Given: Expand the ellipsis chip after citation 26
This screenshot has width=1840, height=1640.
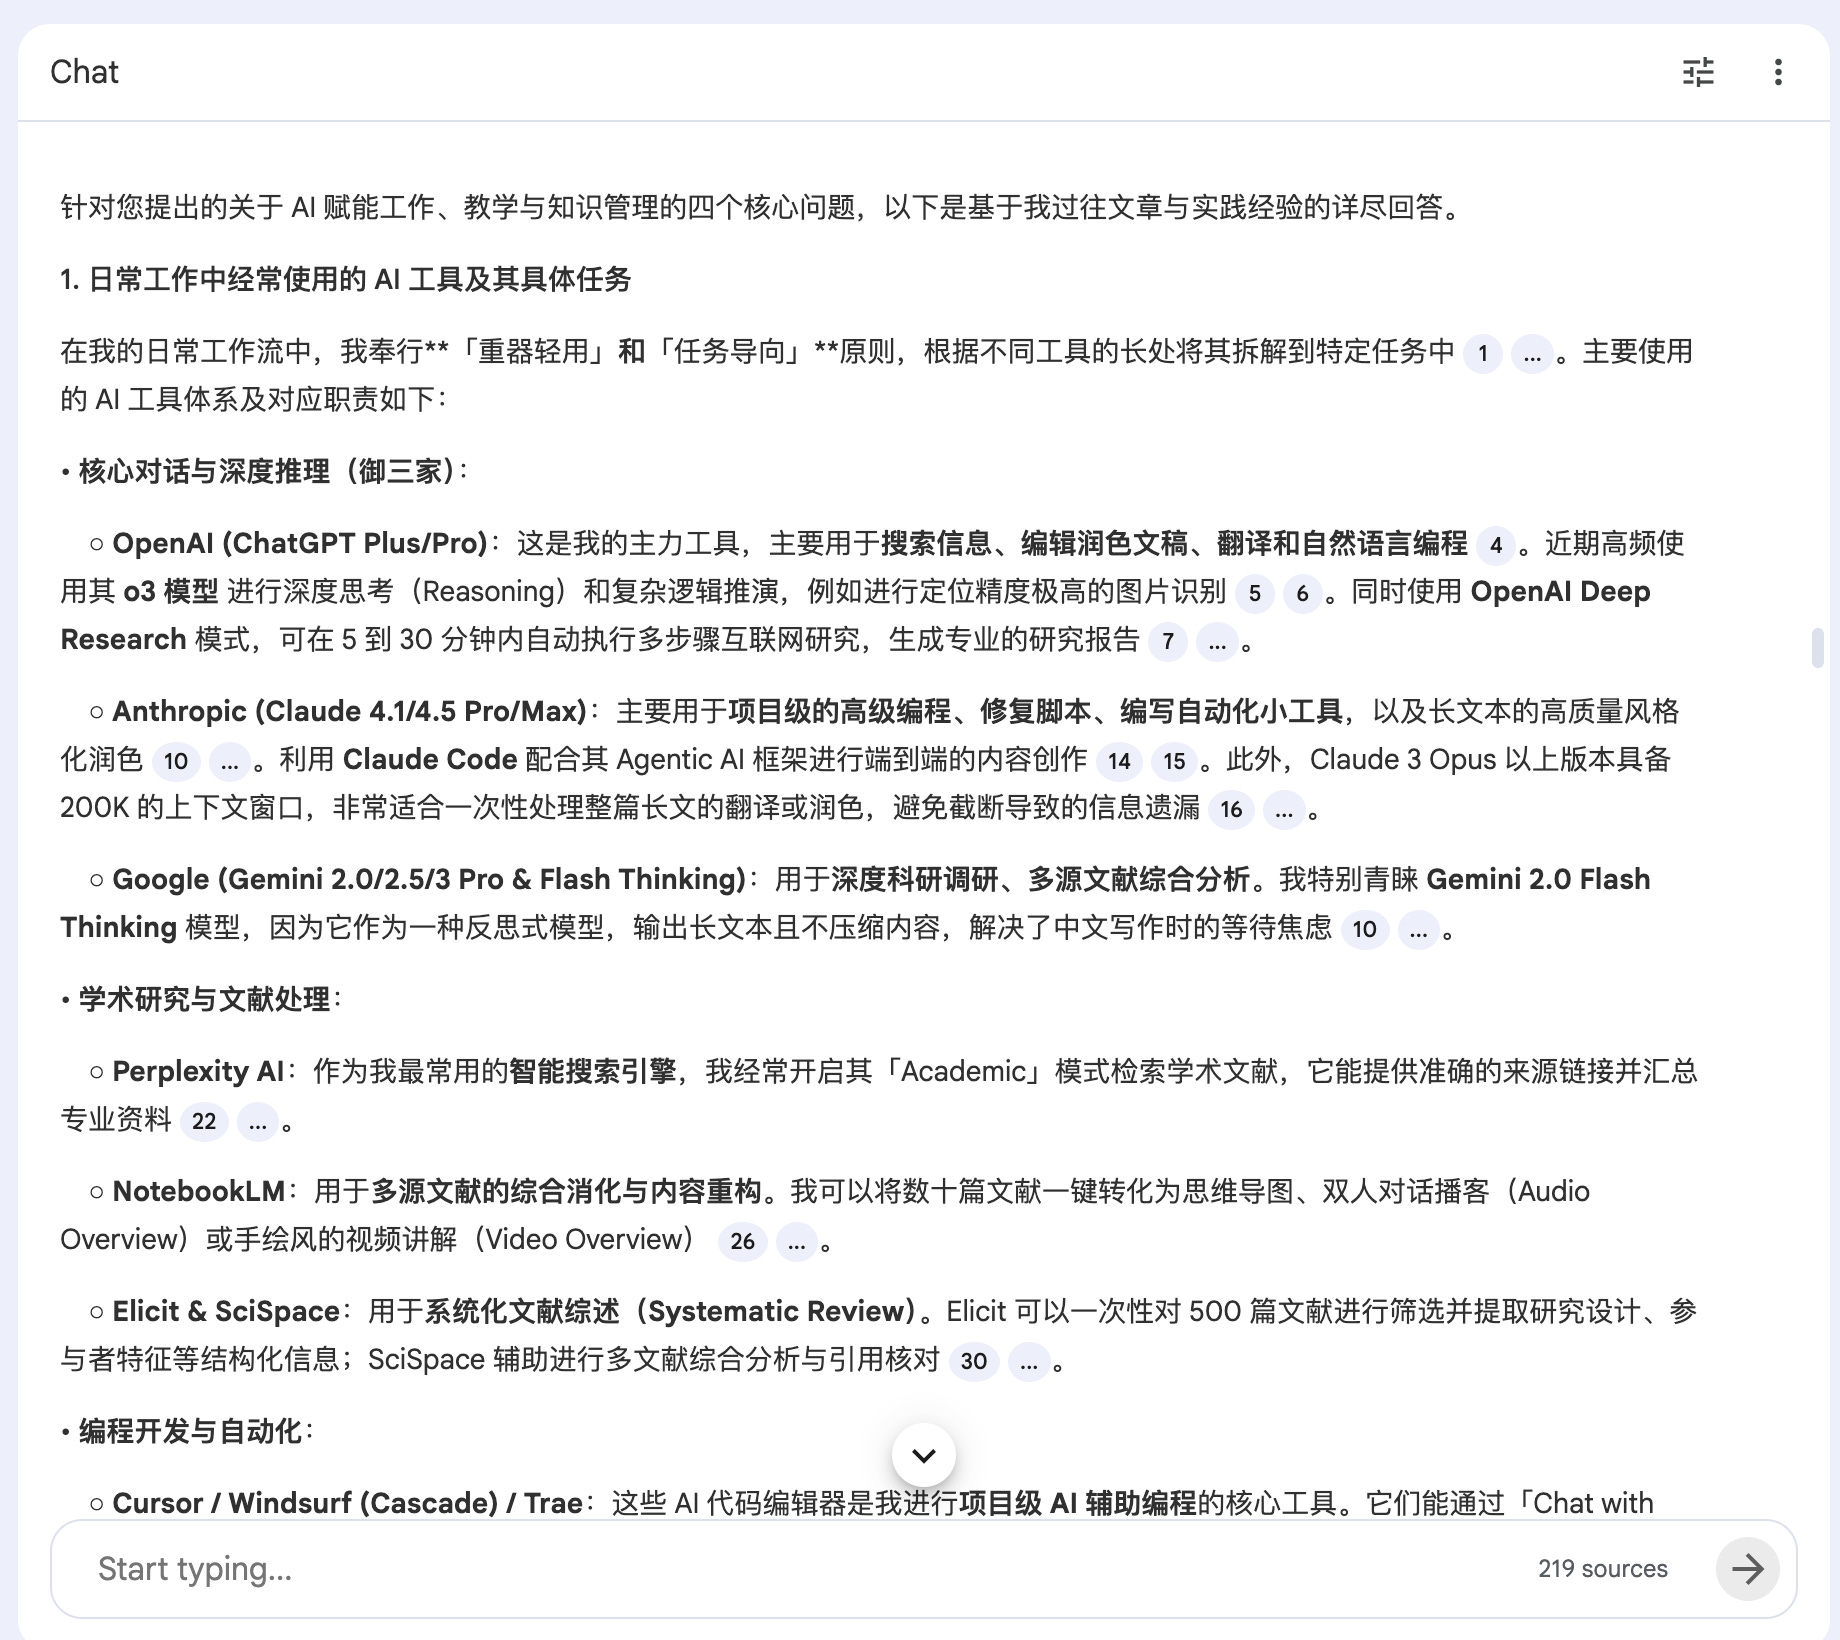Looking at the screenshot, I should [x=796, y=1241].
